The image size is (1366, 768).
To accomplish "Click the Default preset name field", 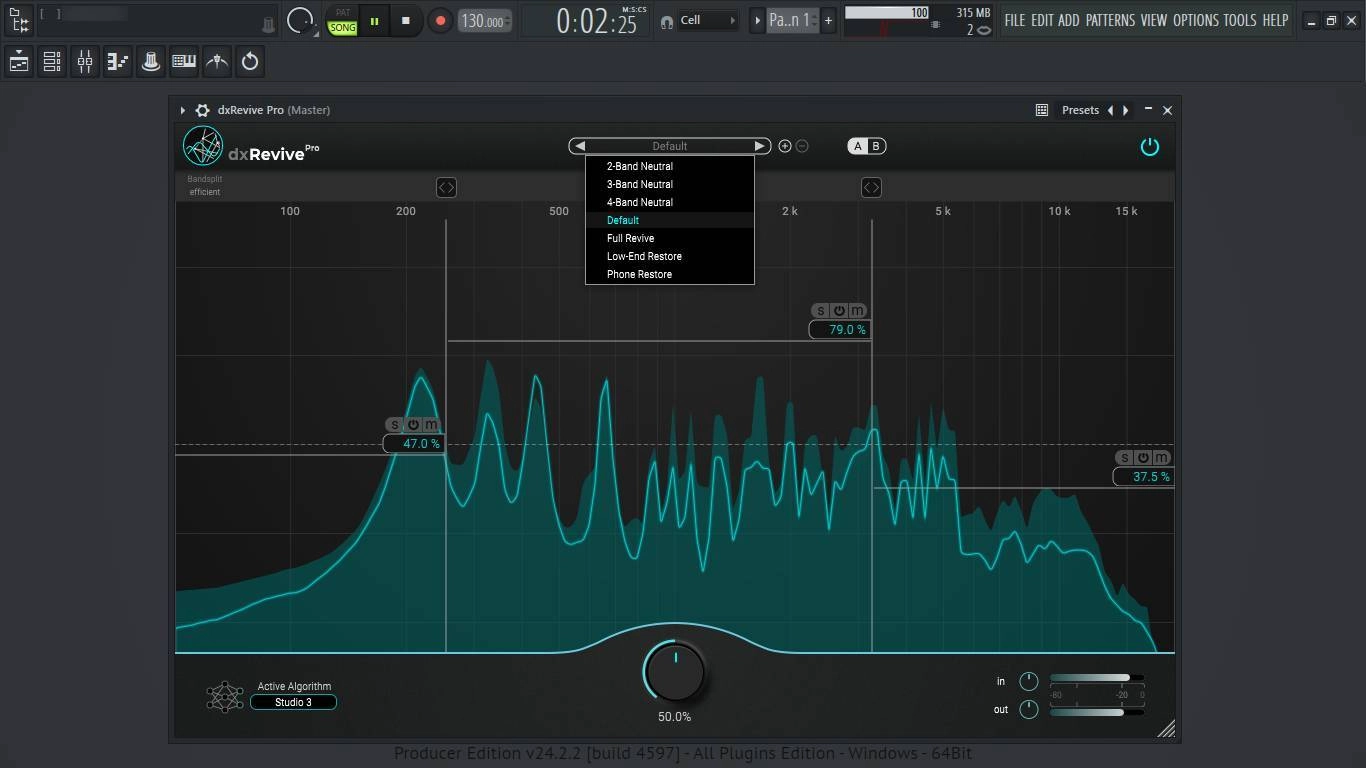I will click(x=670, y=146).
